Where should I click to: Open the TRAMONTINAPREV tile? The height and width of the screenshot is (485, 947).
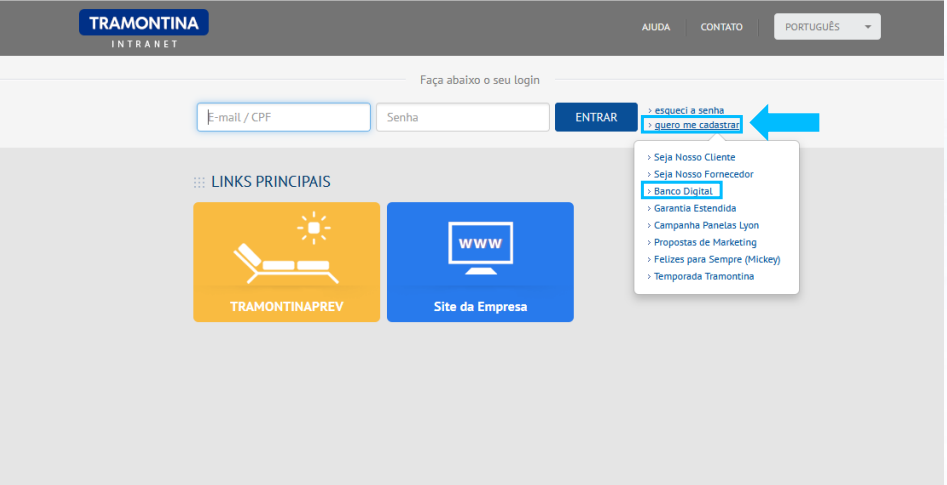point(286,262)
